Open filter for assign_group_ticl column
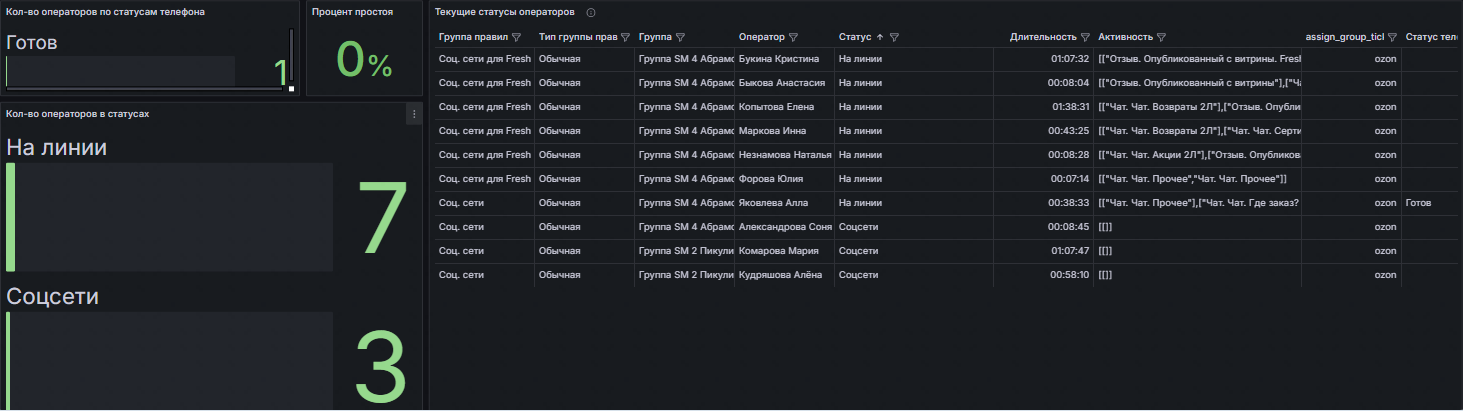This screenshot has height=411, width=1463. click(1392, 37)
